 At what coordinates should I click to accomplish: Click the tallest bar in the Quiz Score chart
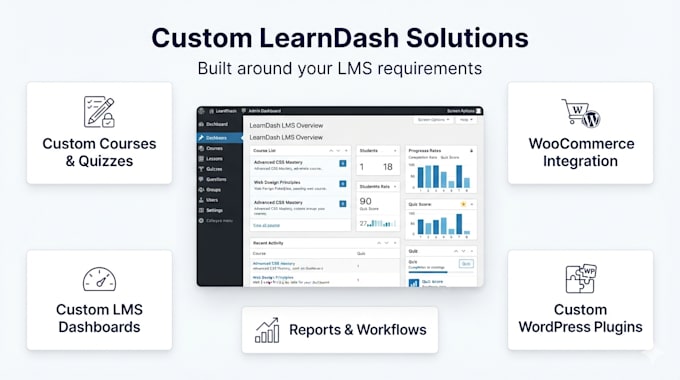pyautogui.click(x=459, y=224)
